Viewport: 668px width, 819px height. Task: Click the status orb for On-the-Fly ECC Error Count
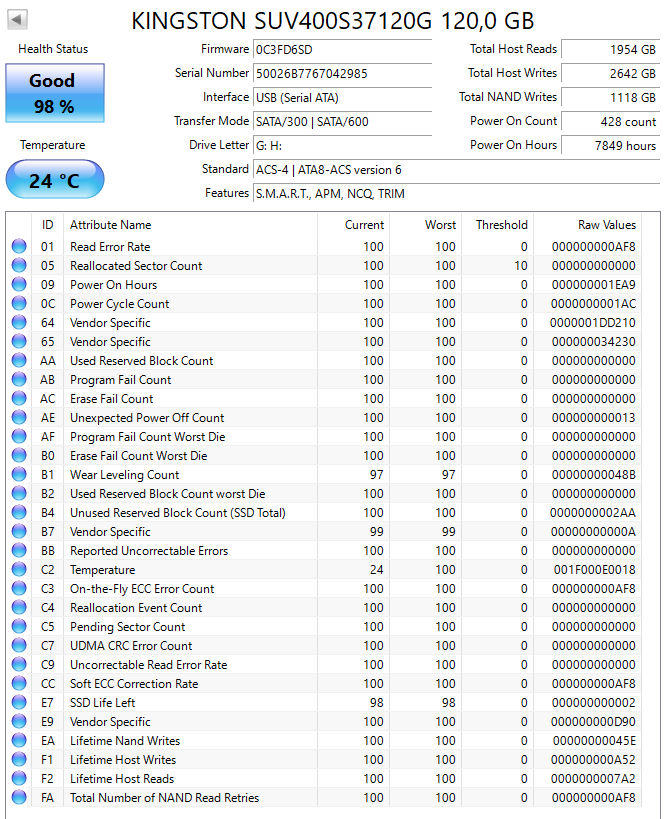point(19,589)
